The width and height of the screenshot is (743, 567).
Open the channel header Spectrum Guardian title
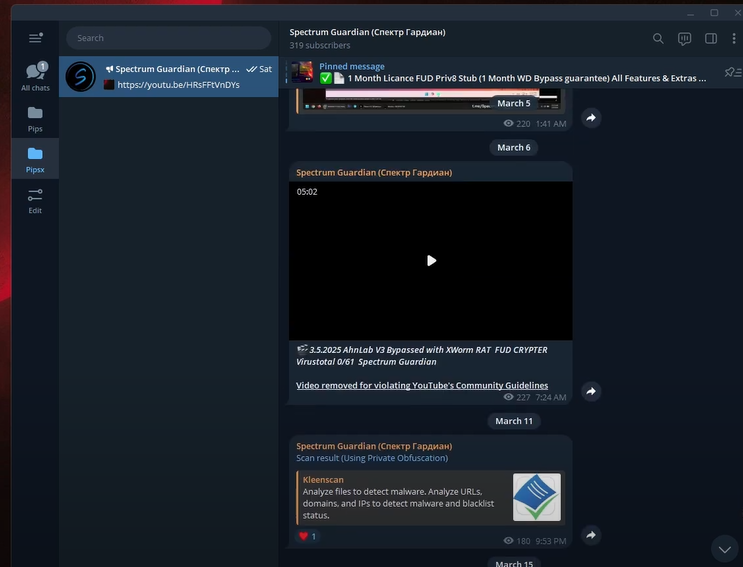click(x=367, y=32)
